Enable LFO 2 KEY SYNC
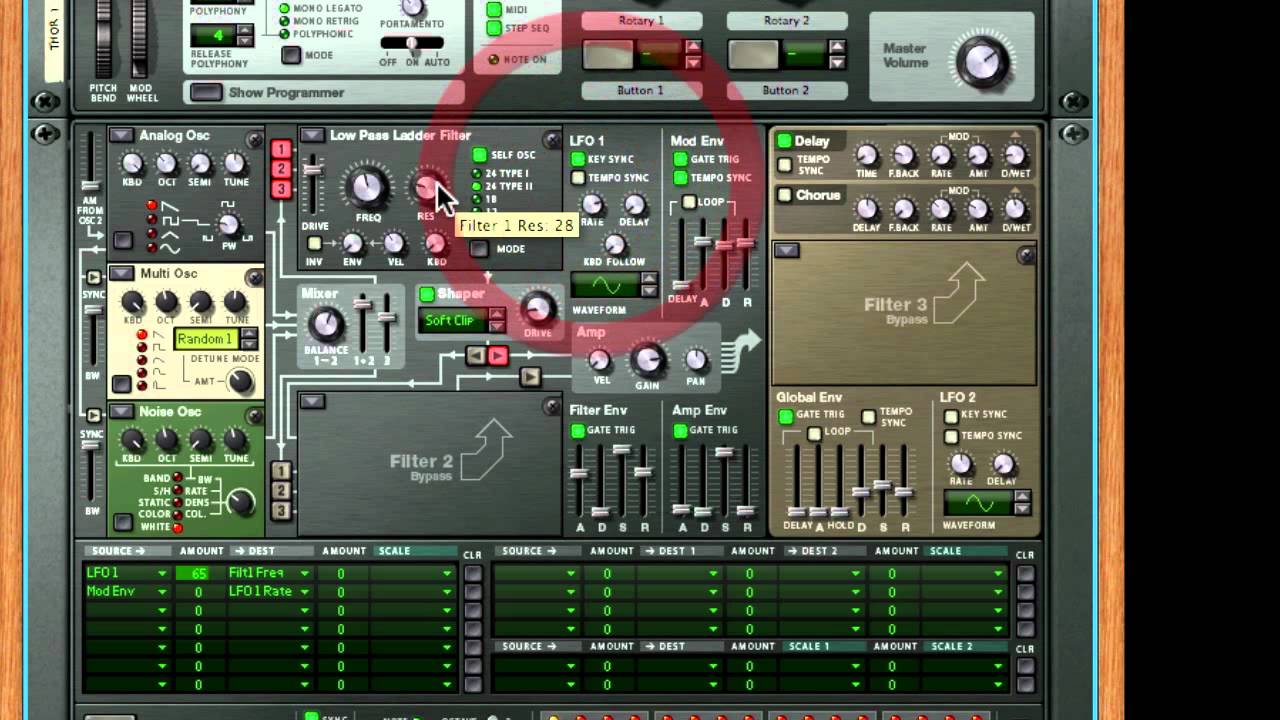Viewport: 1280px width, 720px height. [950, 415]
